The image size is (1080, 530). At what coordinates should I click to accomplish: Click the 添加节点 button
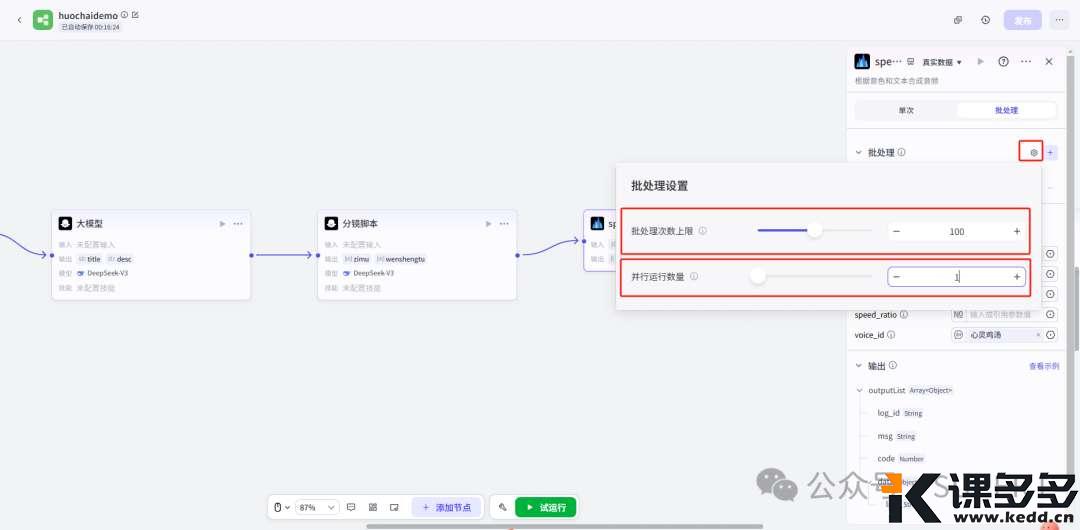(x=447, y=507)
